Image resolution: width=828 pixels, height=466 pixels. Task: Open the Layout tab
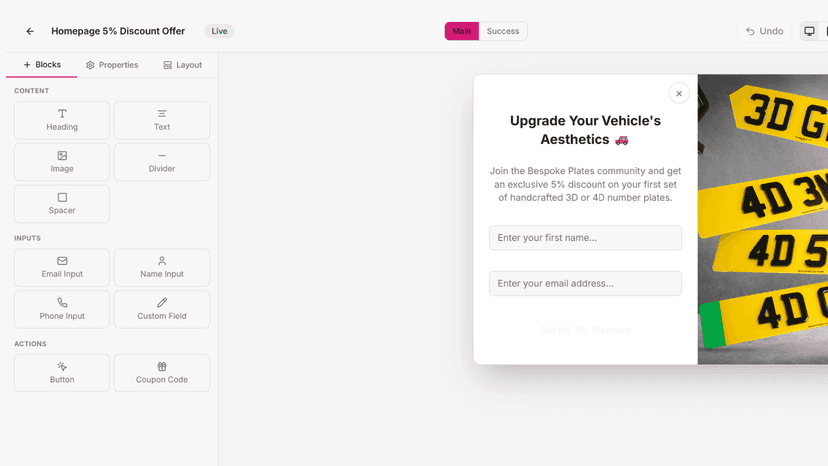point(183,65)
